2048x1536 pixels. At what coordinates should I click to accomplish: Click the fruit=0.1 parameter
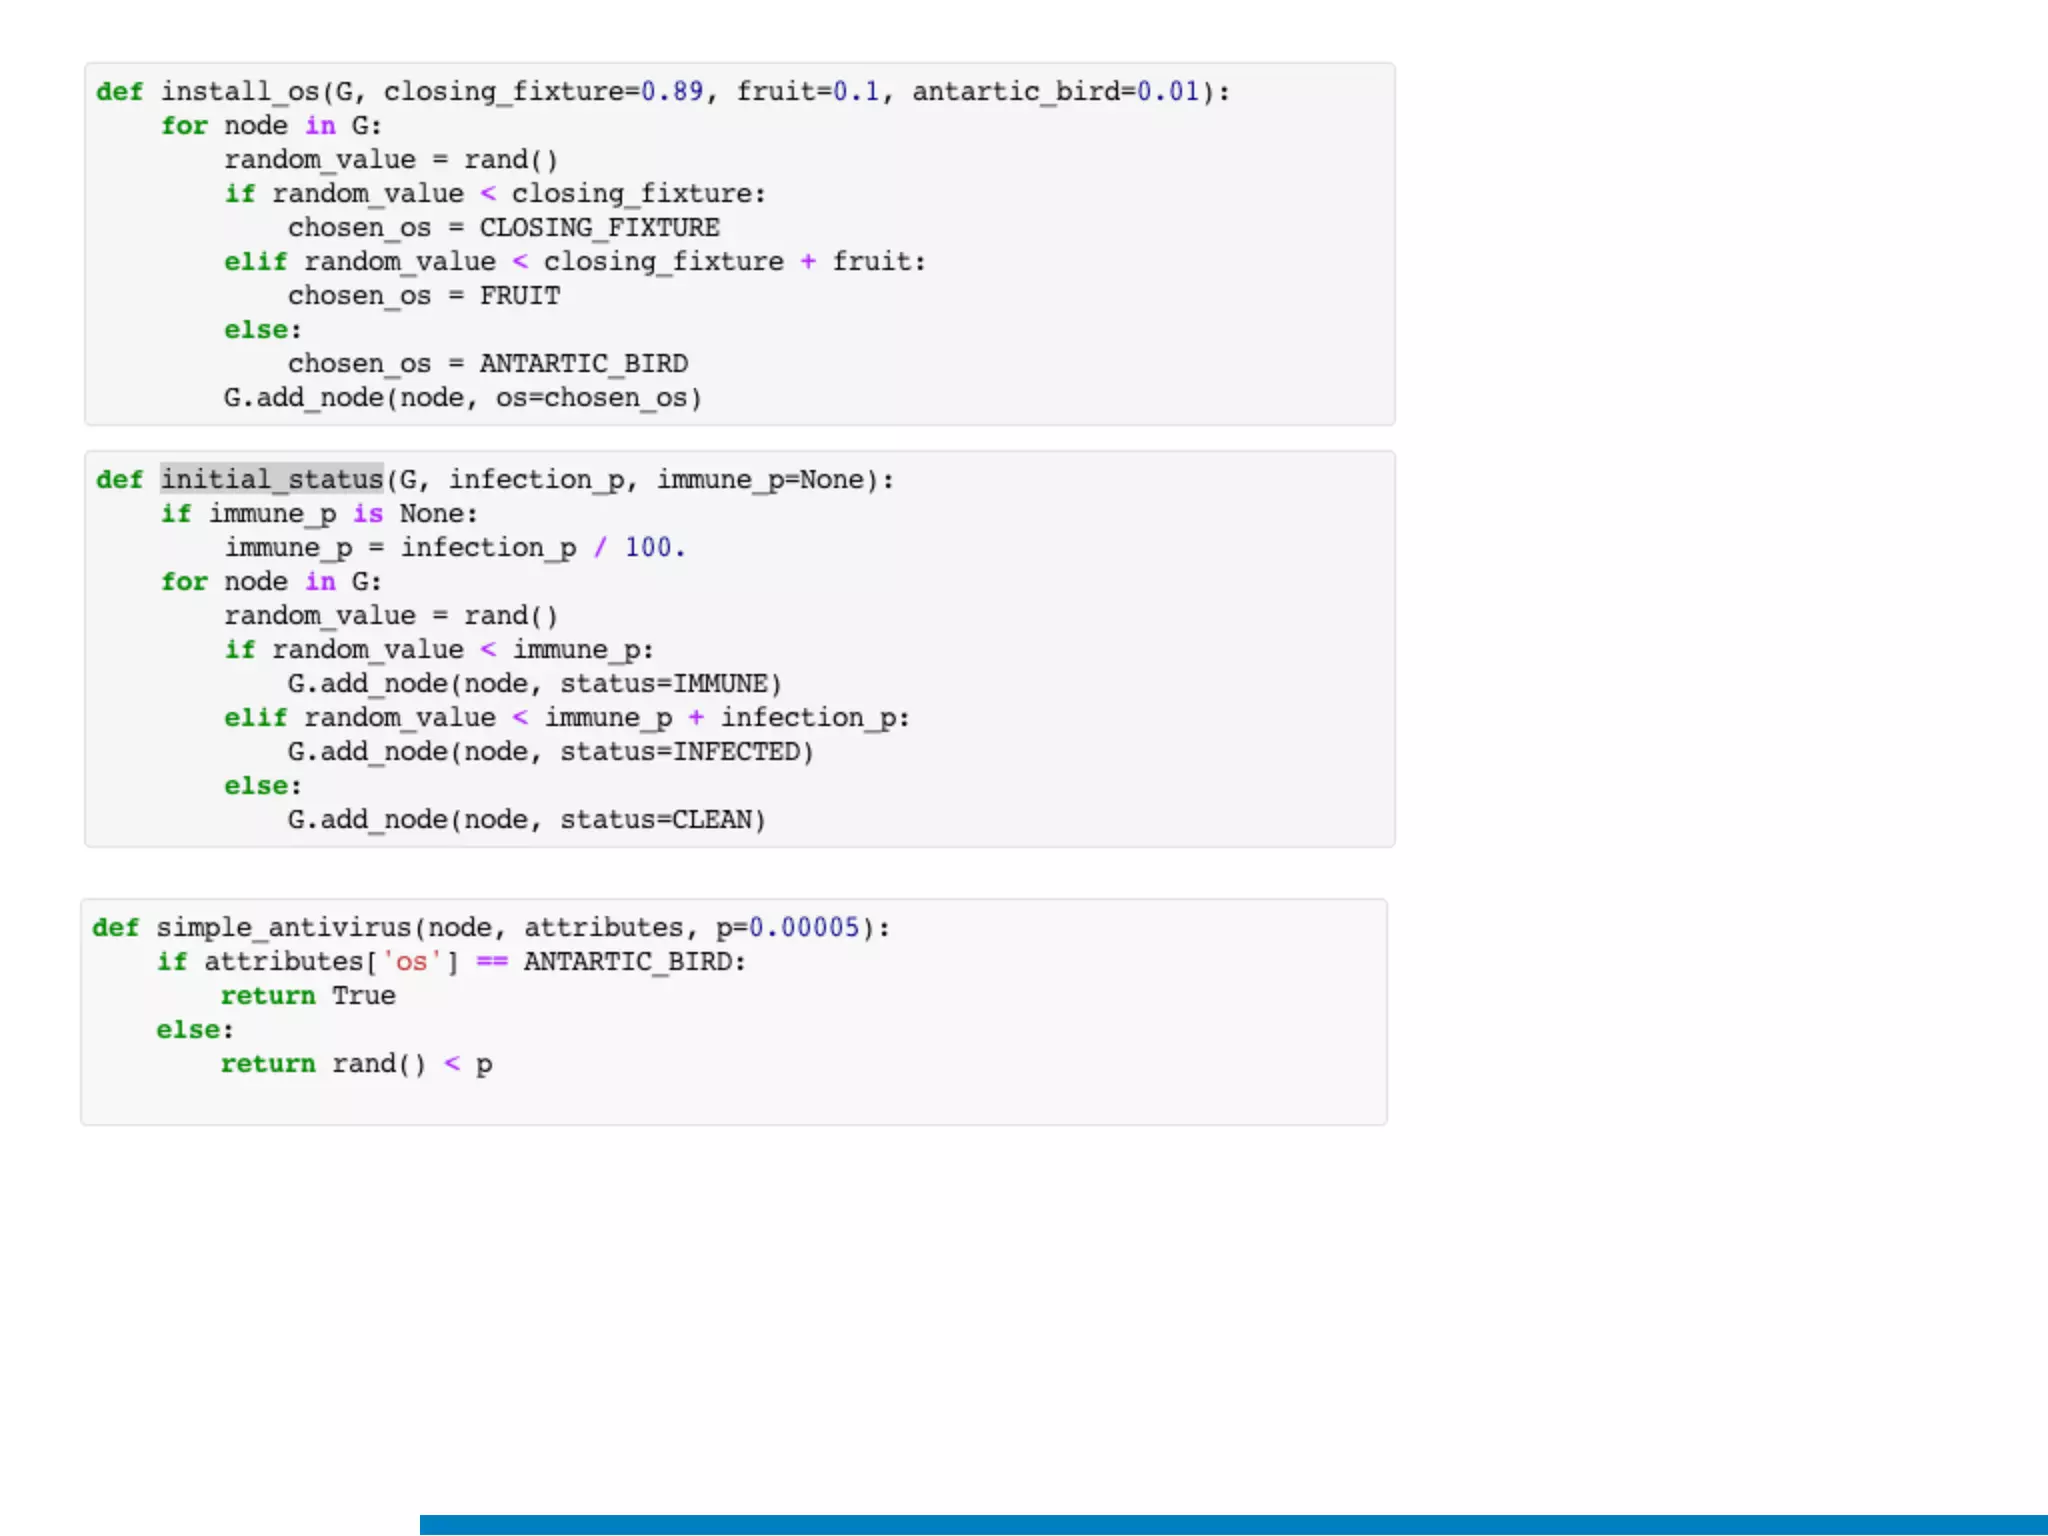click(808, 92)
